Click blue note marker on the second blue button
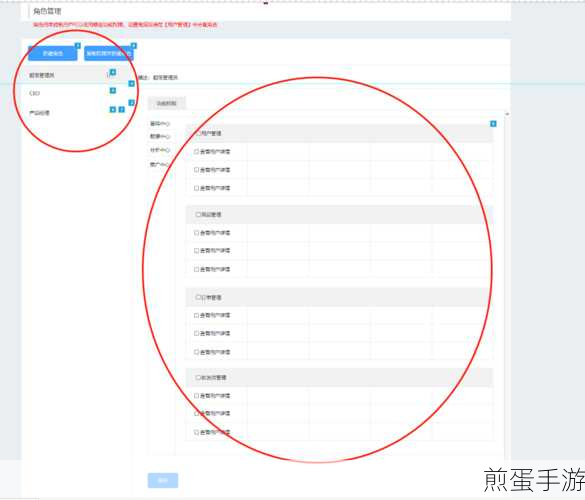The width and height of the screenshot is (585, 500). click(134, 46)
